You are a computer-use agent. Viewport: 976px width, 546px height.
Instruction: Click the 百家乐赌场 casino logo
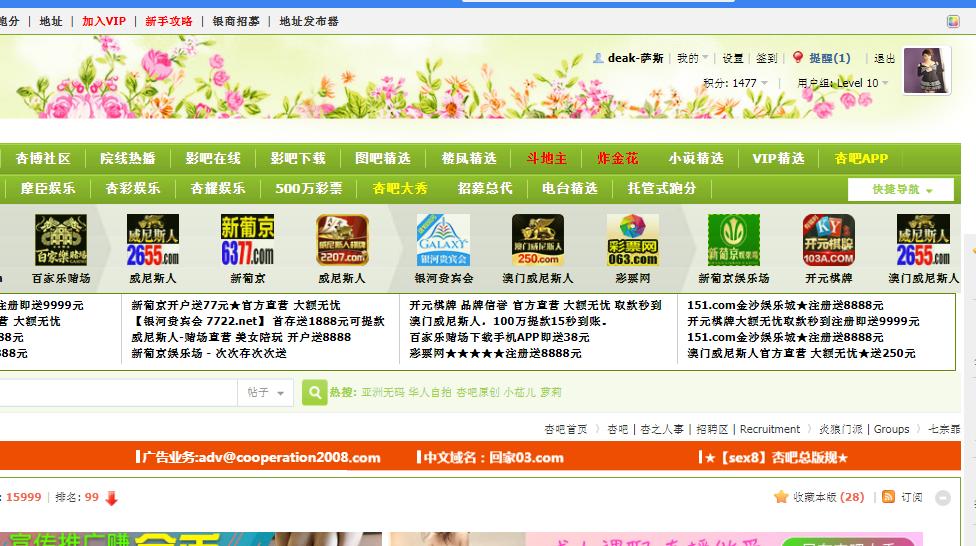click(61, 240)
